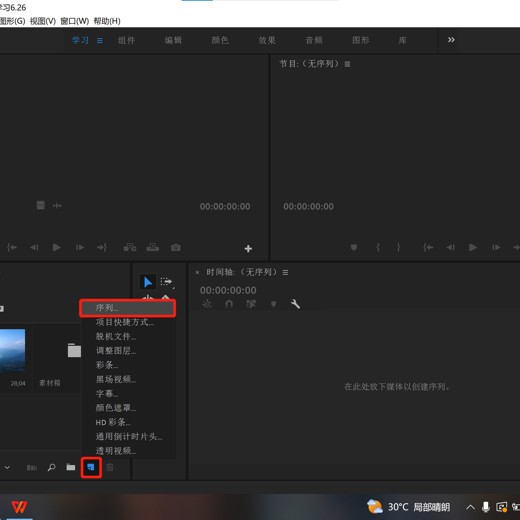Click Drag Video Only icon in Source monitor
This screenshot has width=520, height=520.
click(x=41, y=205)
